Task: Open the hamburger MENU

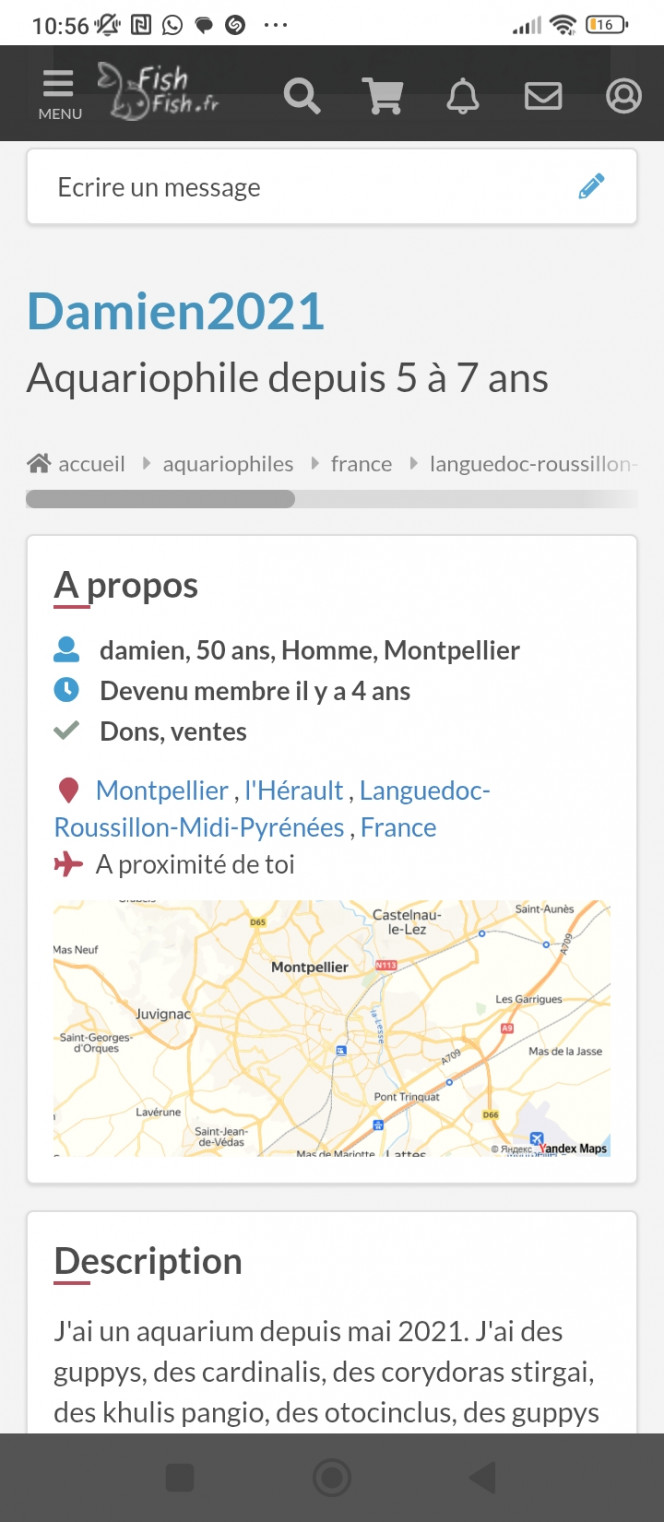Action: pyautogui.click(x=59, y=95)
